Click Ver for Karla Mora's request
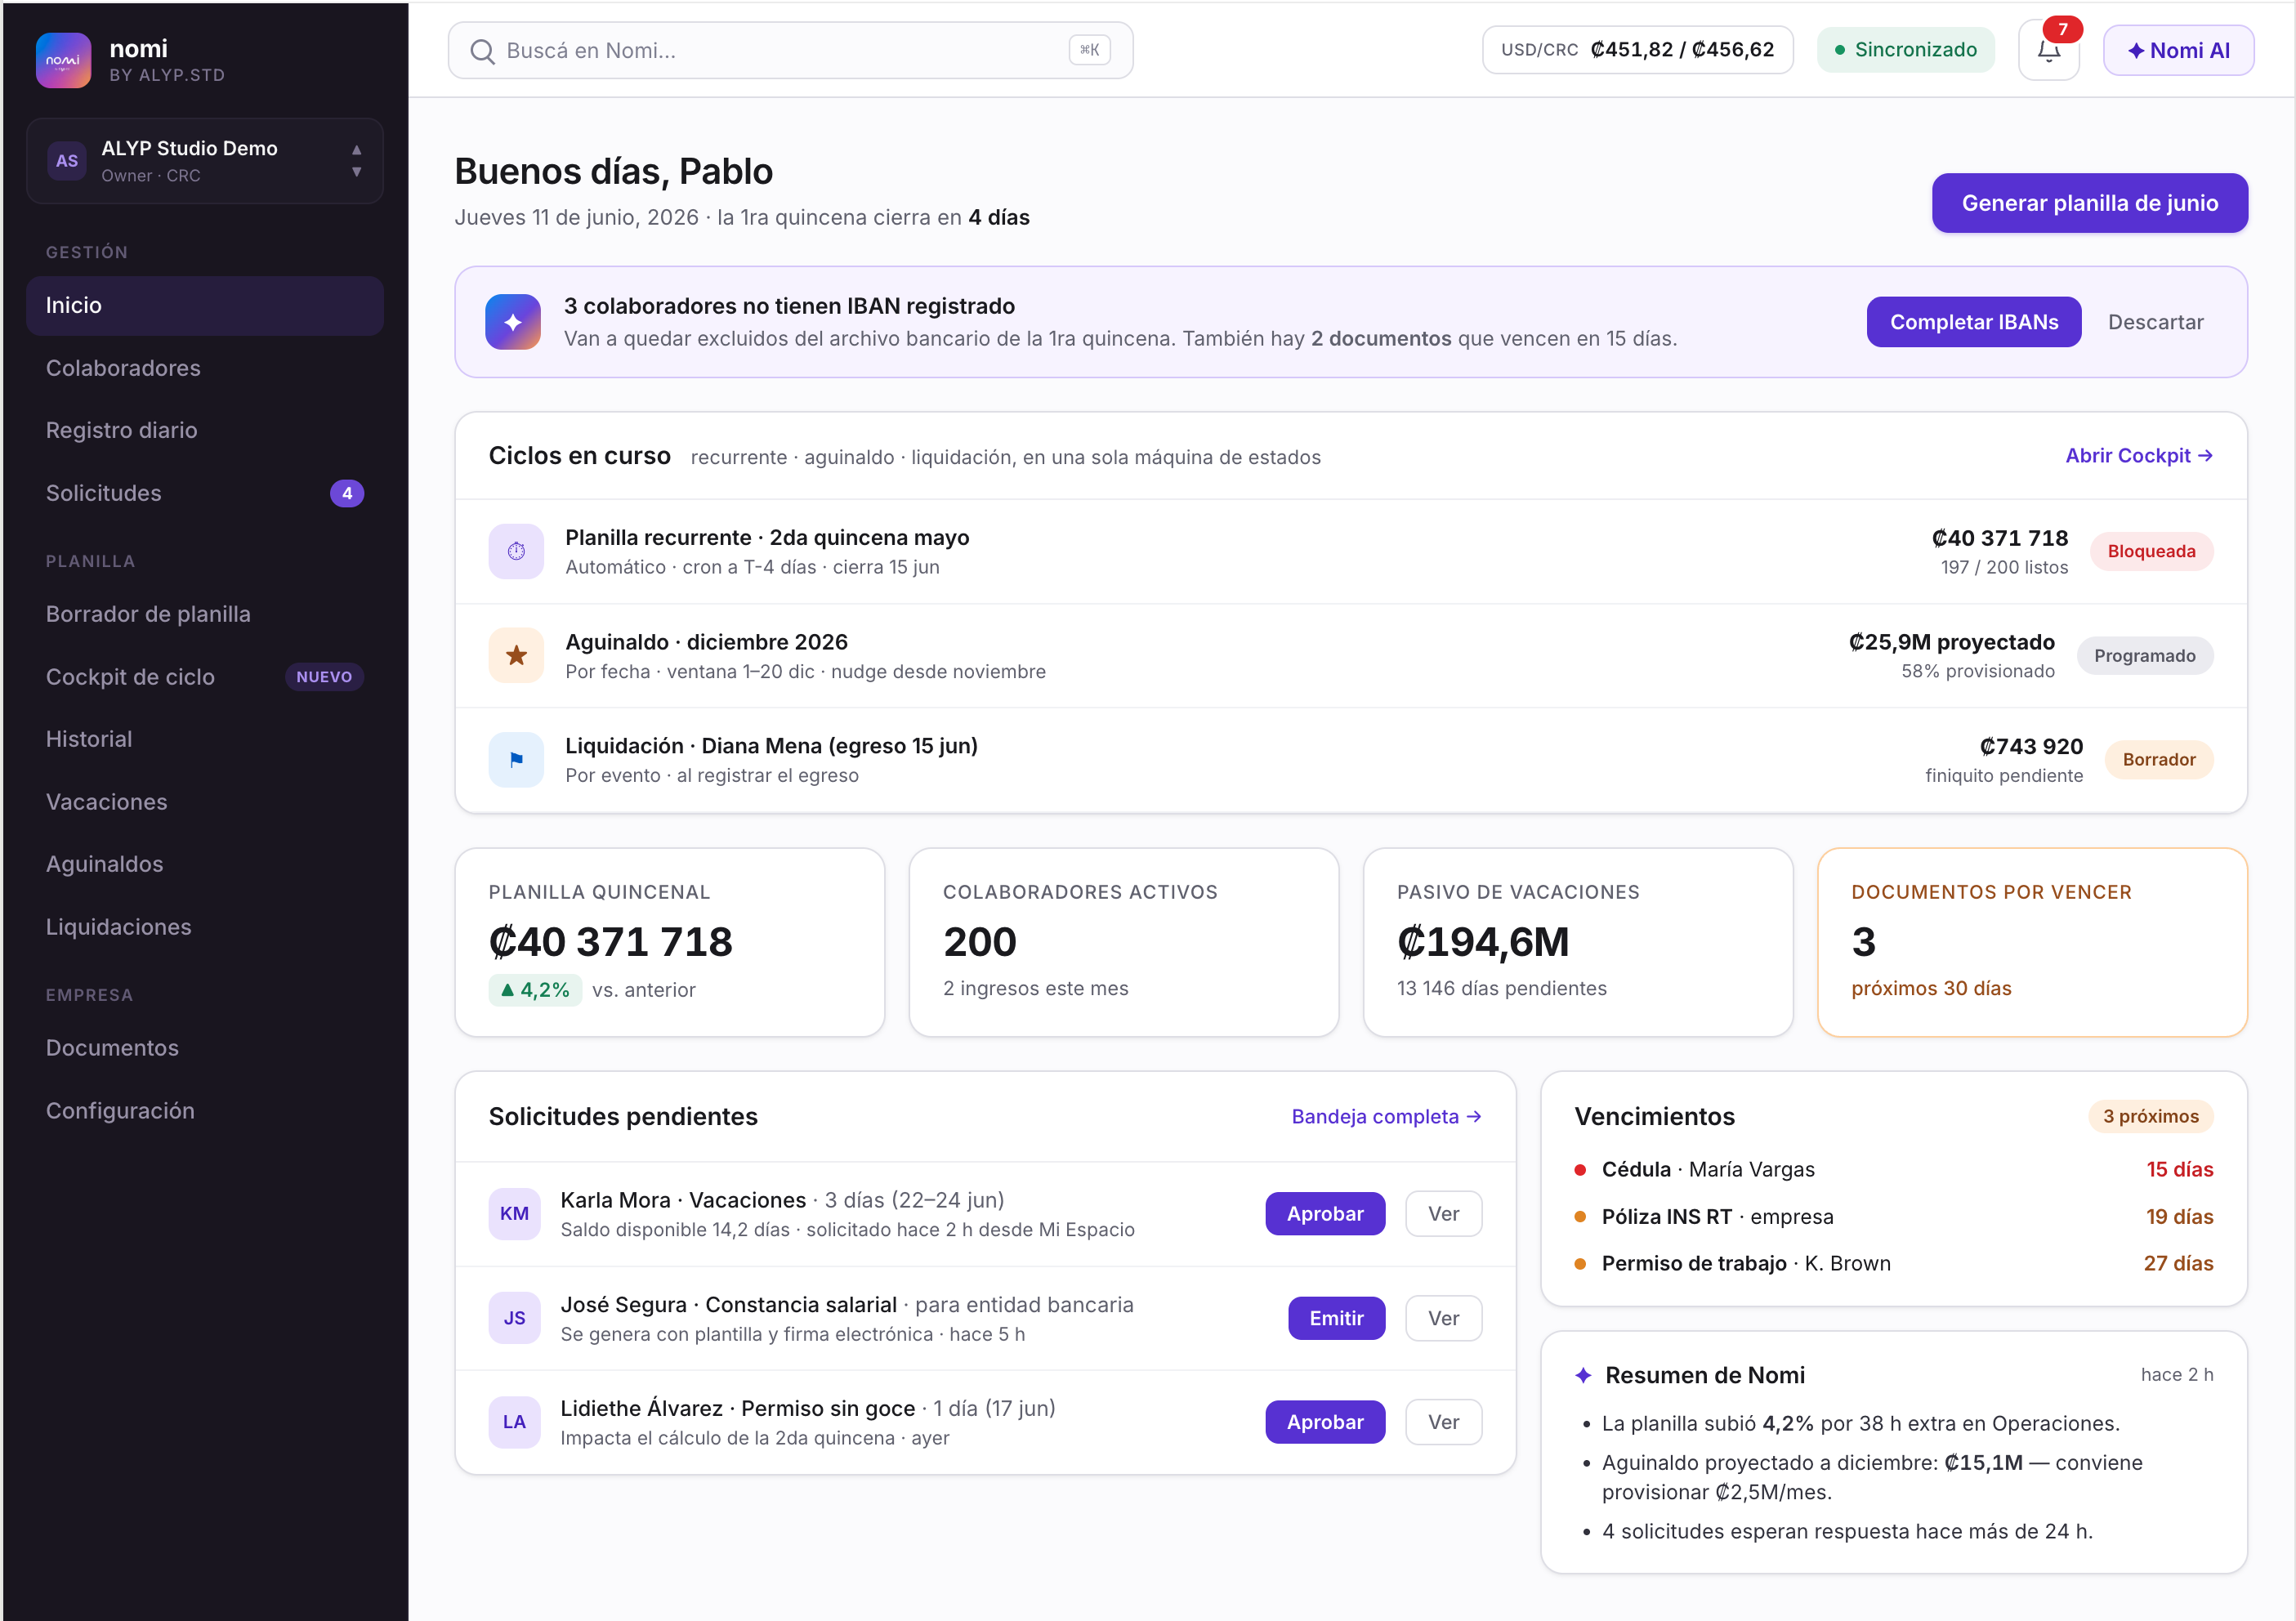 (x=1443, y=1214)
